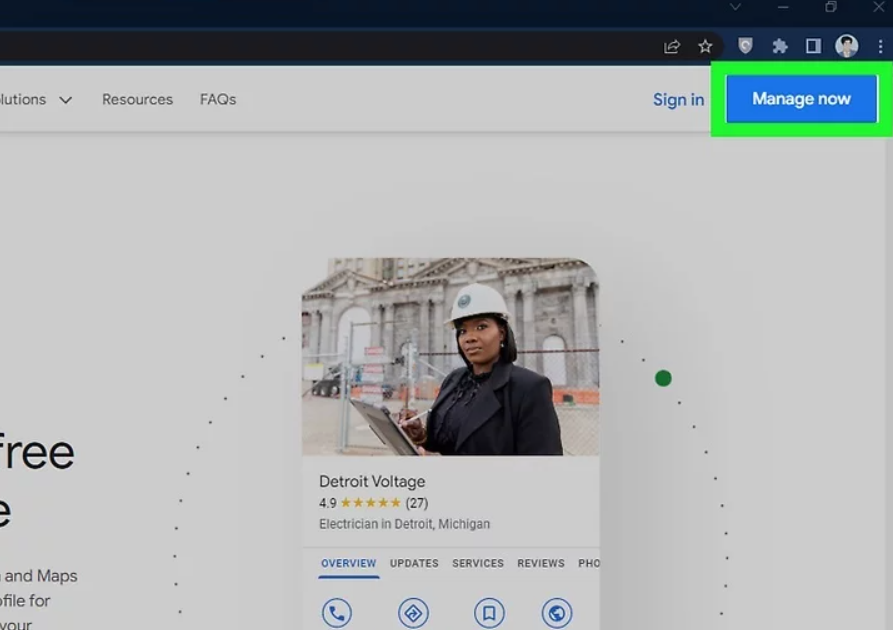The image size is (893, 630).
Task: Bookmark this page with the star icon
Action: (x=705, y=46)
